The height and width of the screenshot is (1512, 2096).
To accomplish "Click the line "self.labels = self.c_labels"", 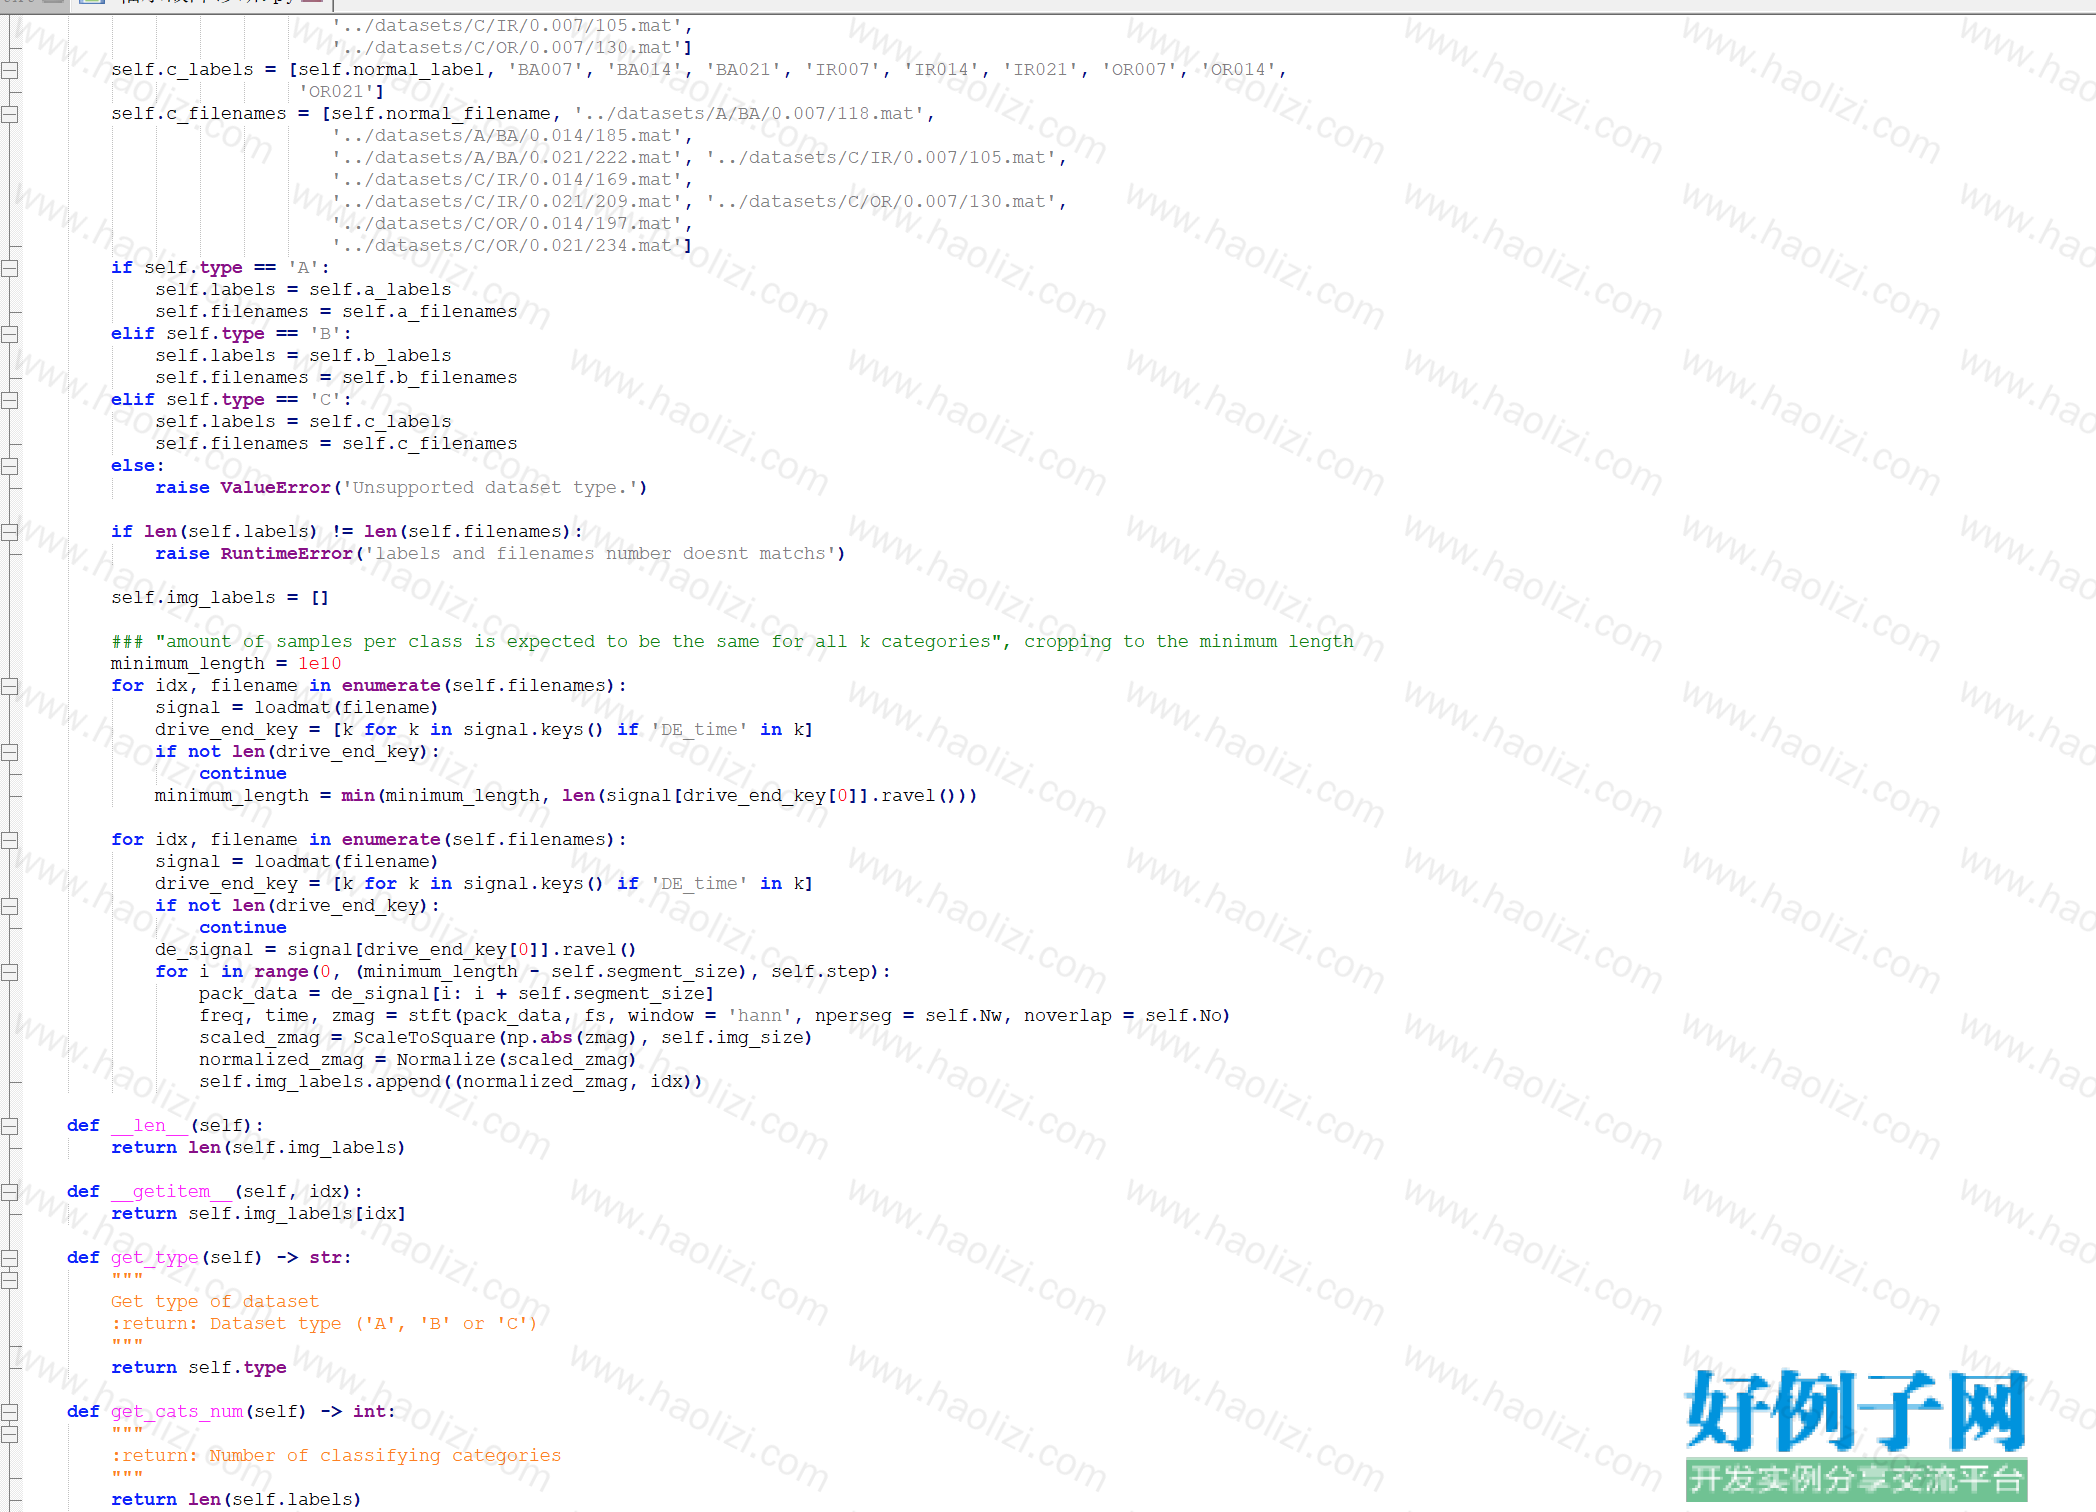I will click(303, 422).
